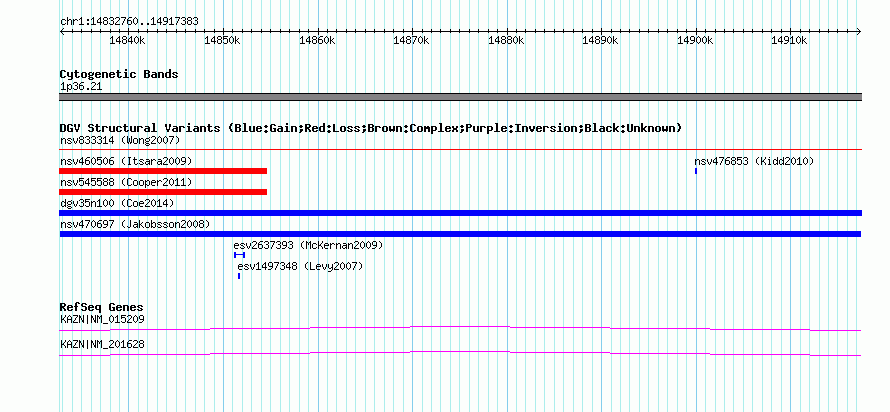
Task: Click the esv1497348 (Levy2007) variant marker
Action: point(239,276)
